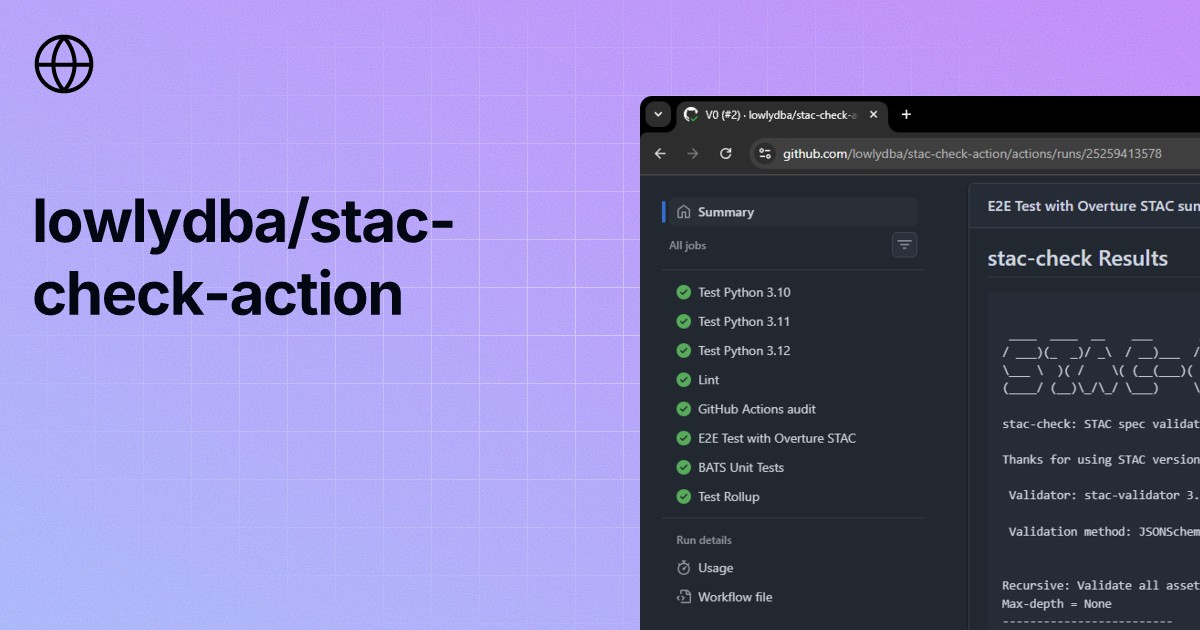Viewport: 1200px width, 630px height.
Task: Click the E2E Test with Overture STAC summary header
Action: (x=1093, y=206)
